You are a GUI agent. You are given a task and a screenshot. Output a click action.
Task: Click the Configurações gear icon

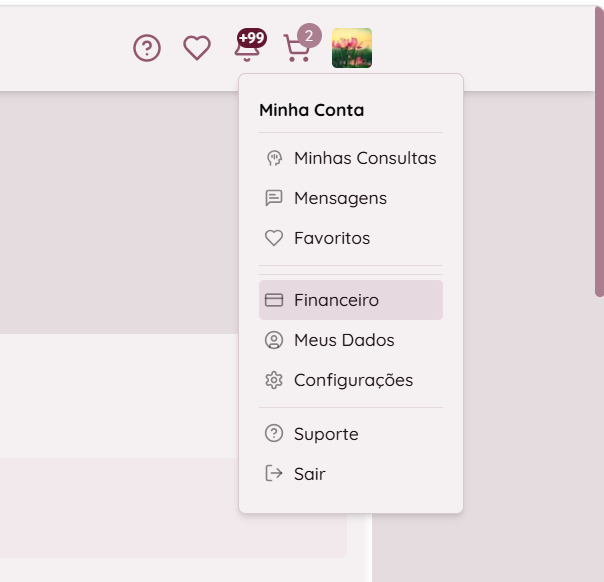[x=274, y=380]
